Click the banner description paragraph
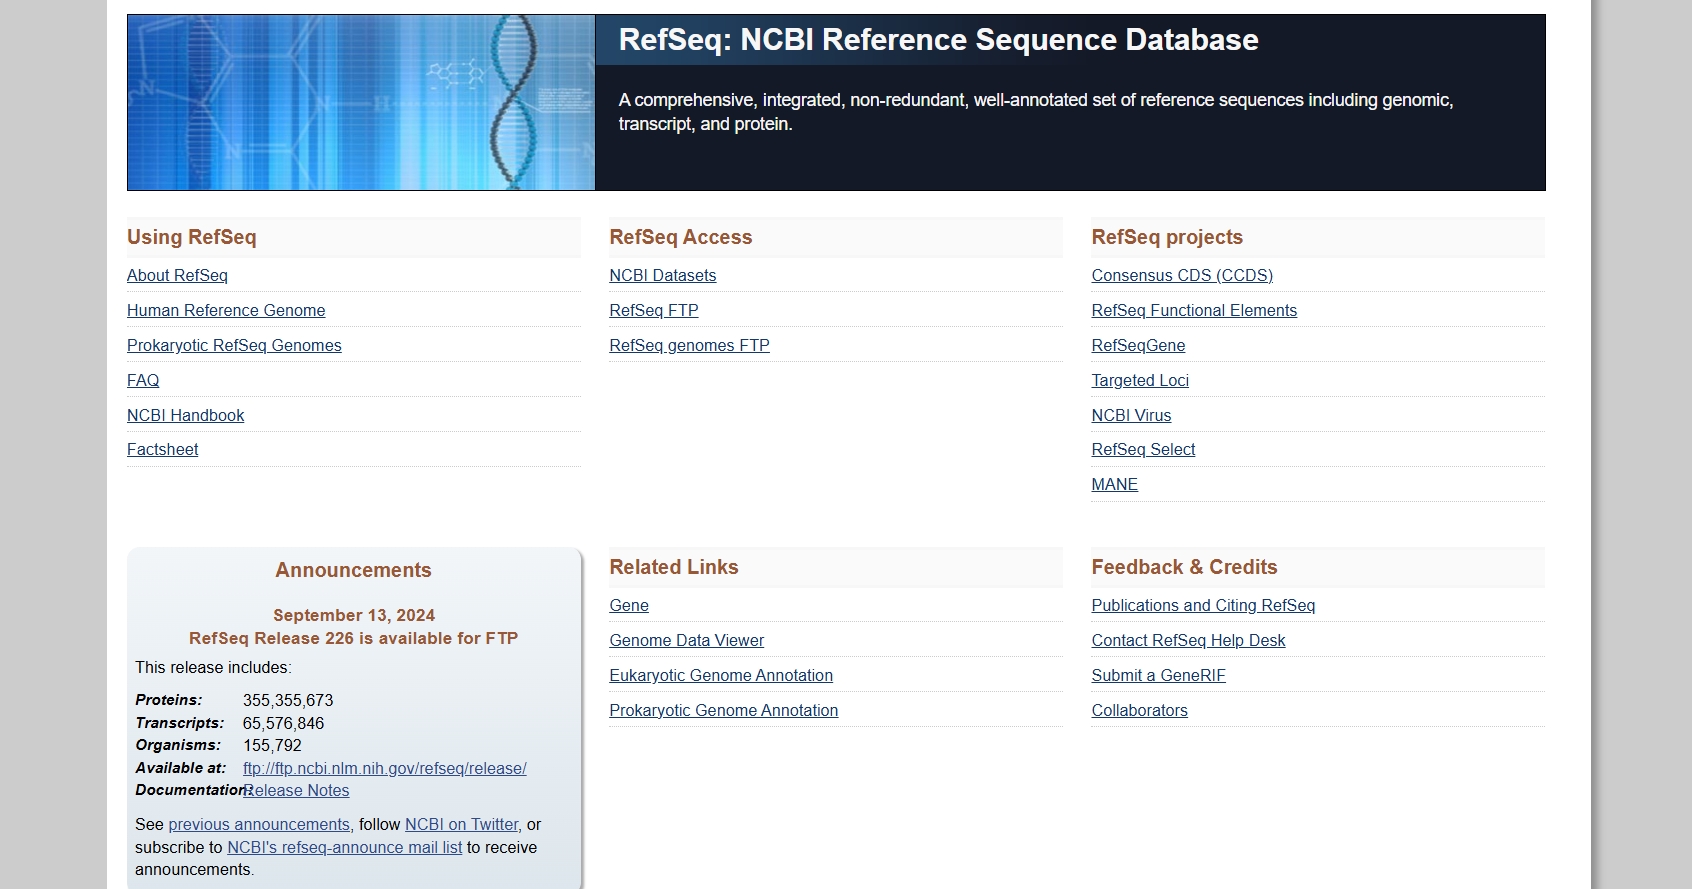Image resolution: width=1692 pixels, height=889 pixels. (1036, 112)
